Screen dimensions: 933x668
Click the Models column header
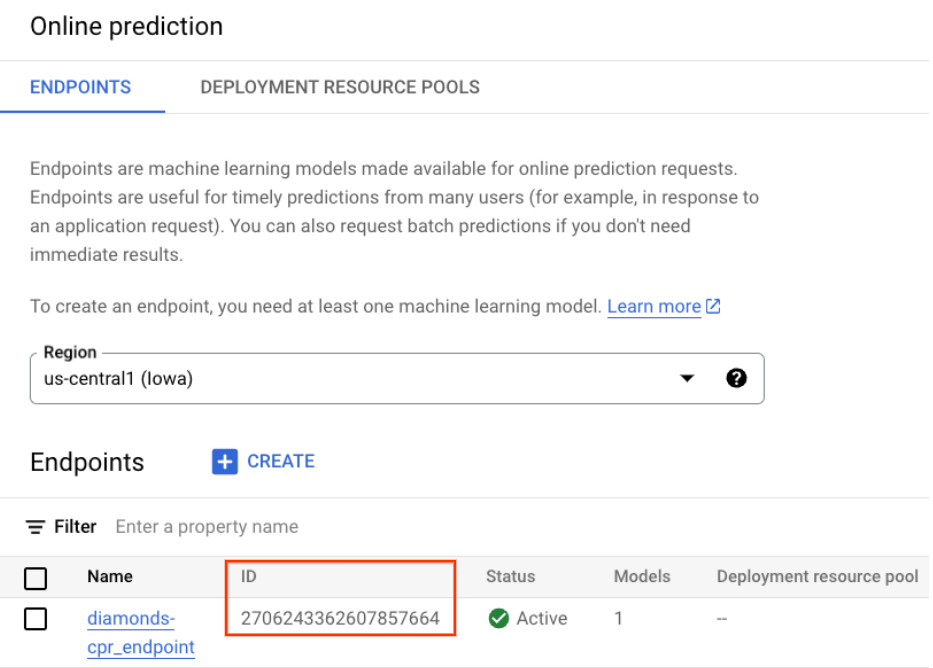pos(642,577)
